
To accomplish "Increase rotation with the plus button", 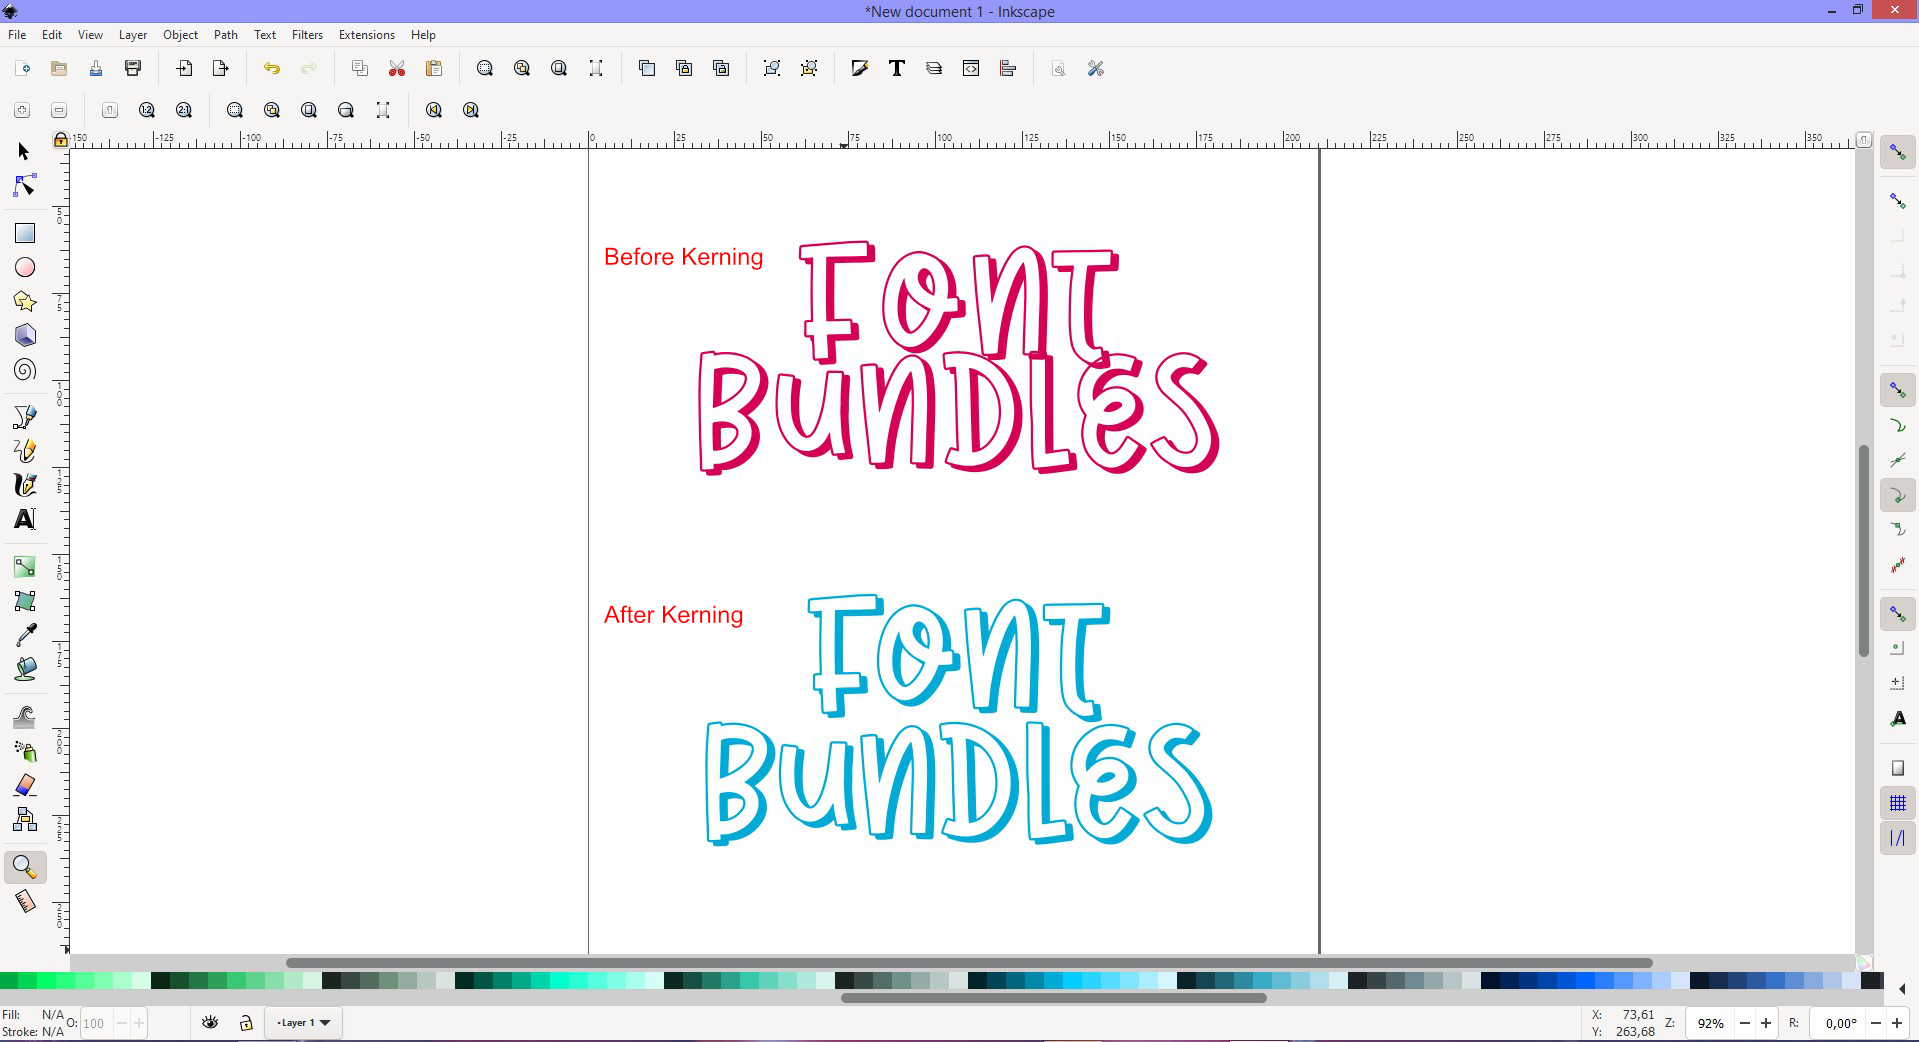I will (1896, 1023).
